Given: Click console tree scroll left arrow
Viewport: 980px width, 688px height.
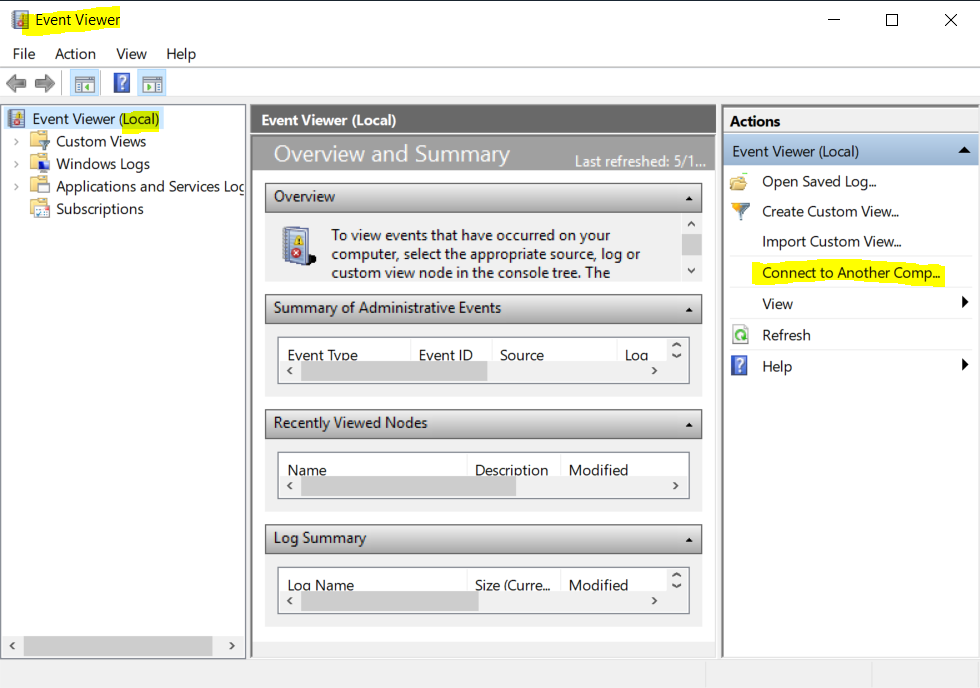Looking at the screenshot, I should [12, 646].
